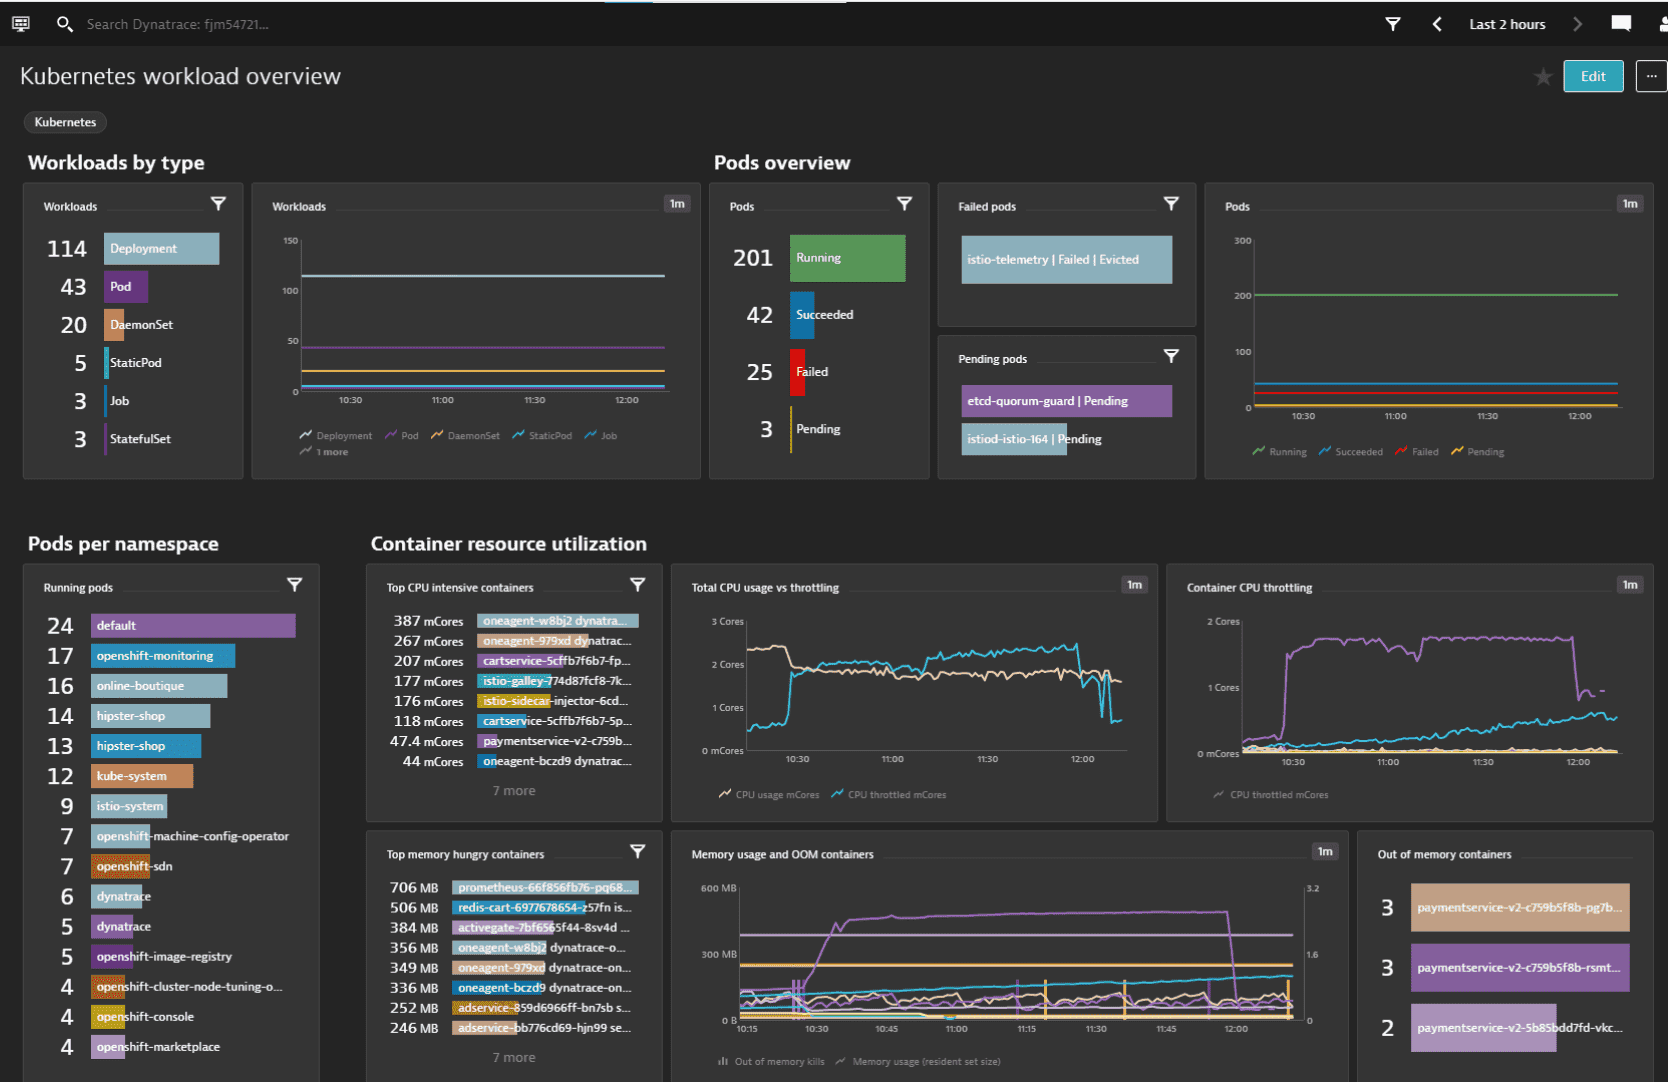Open the dashboard options menu via ellipsis

pyautogui.click(x=1651, y=76)
